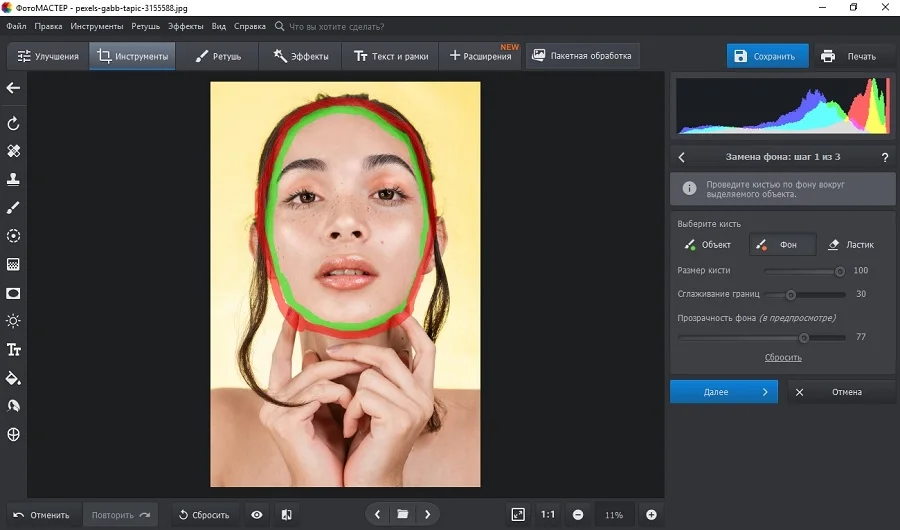
Task: Adjust the Сглаживание границ slider handle
Action: [790, 295]
